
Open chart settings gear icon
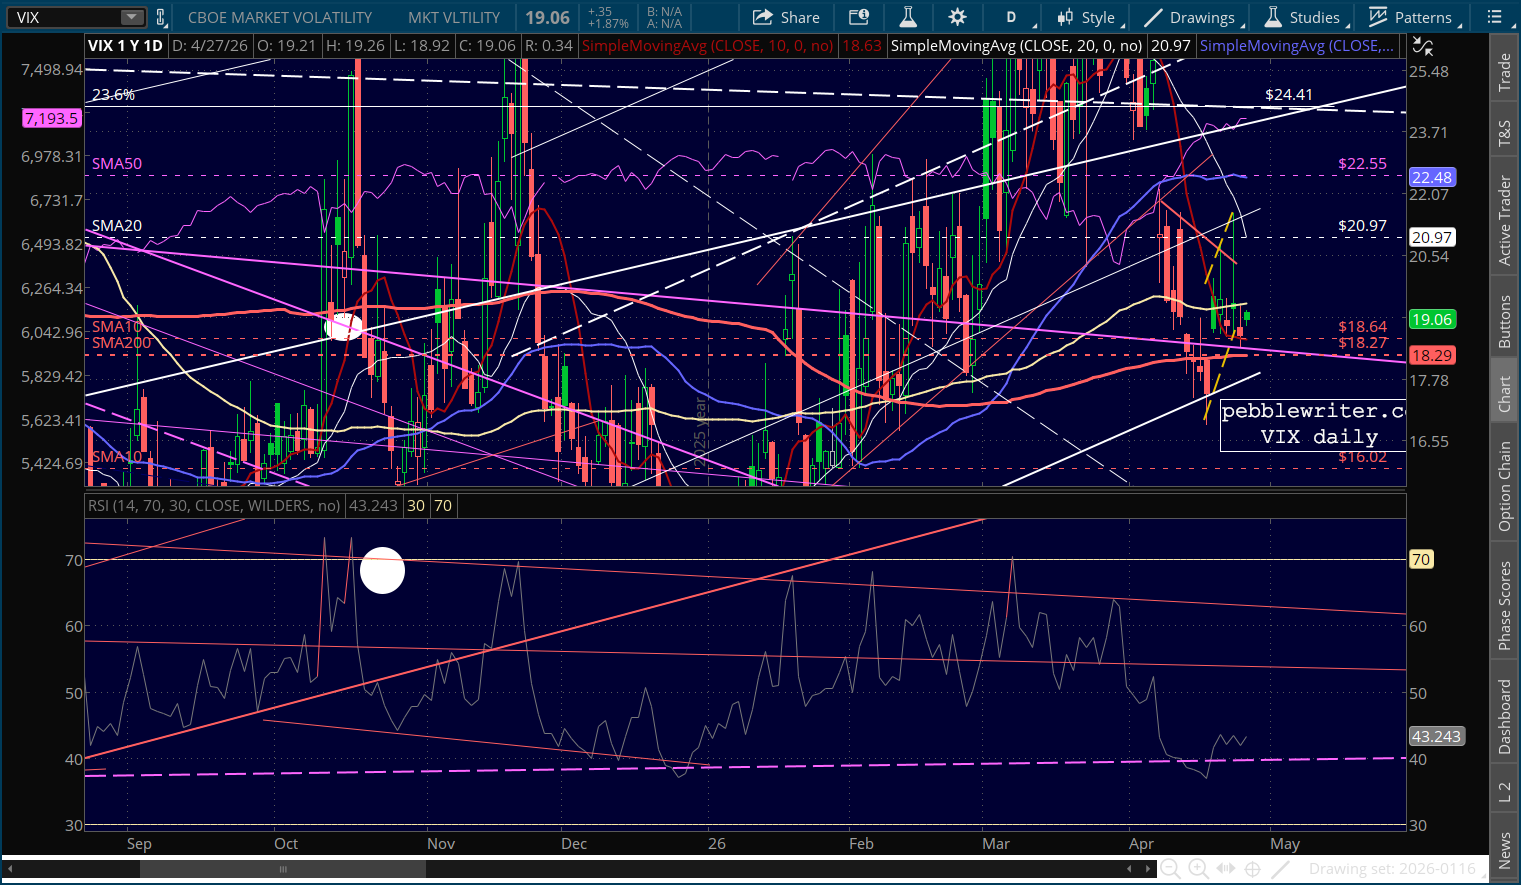(x=957, y=17)
